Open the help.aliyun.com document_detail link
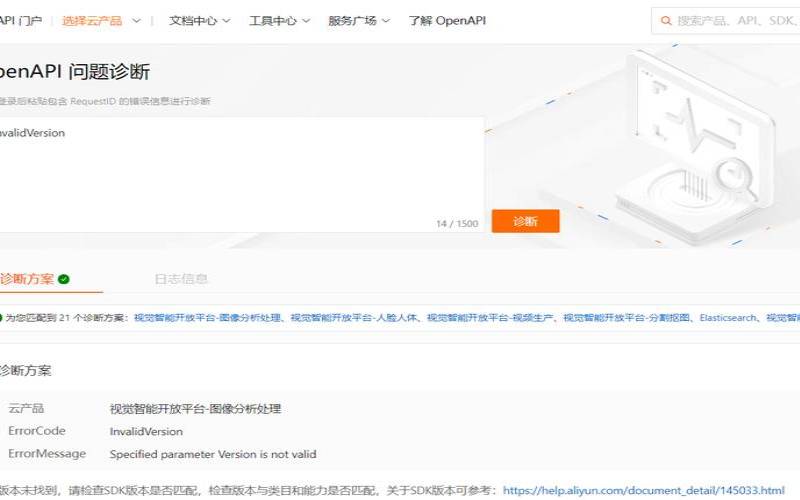 point(643,490)
